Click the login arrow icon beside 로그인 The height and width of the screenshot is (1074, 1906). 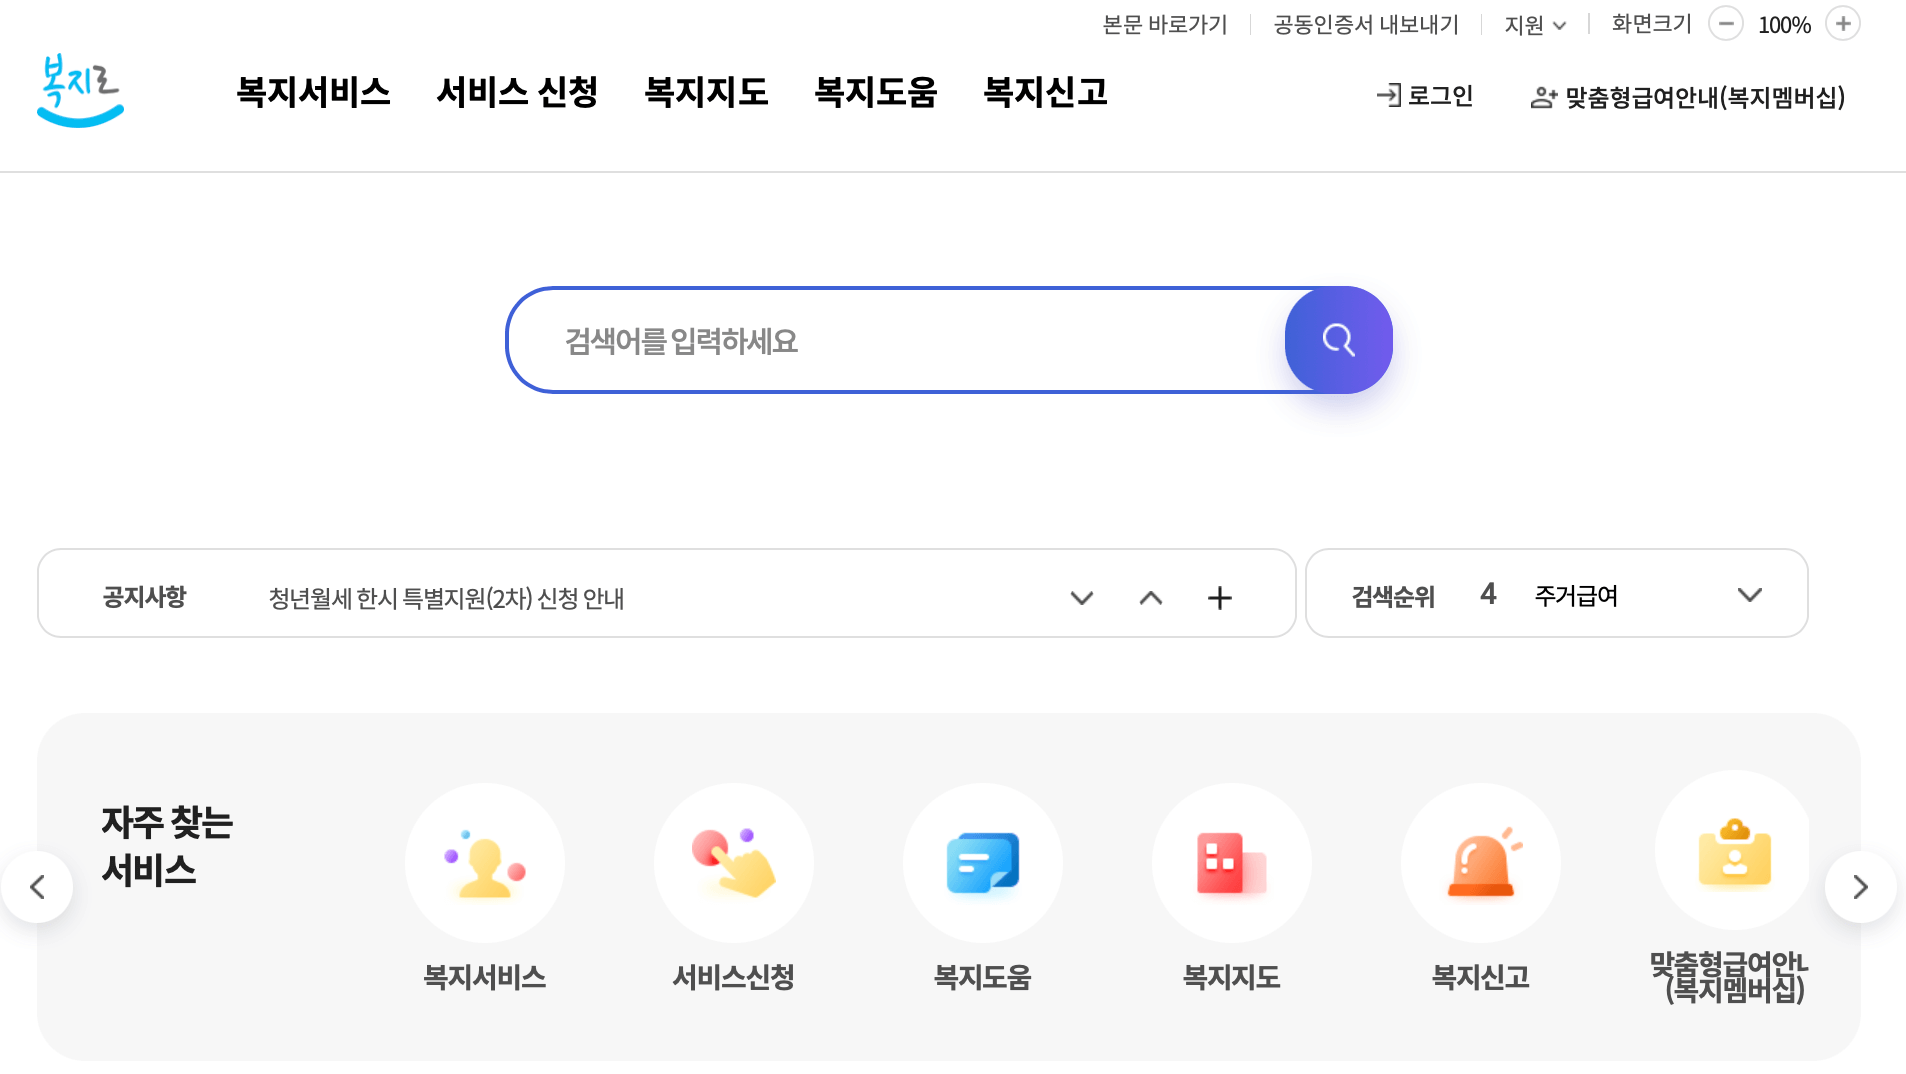pyautogui.click(x=1388, y=95)
